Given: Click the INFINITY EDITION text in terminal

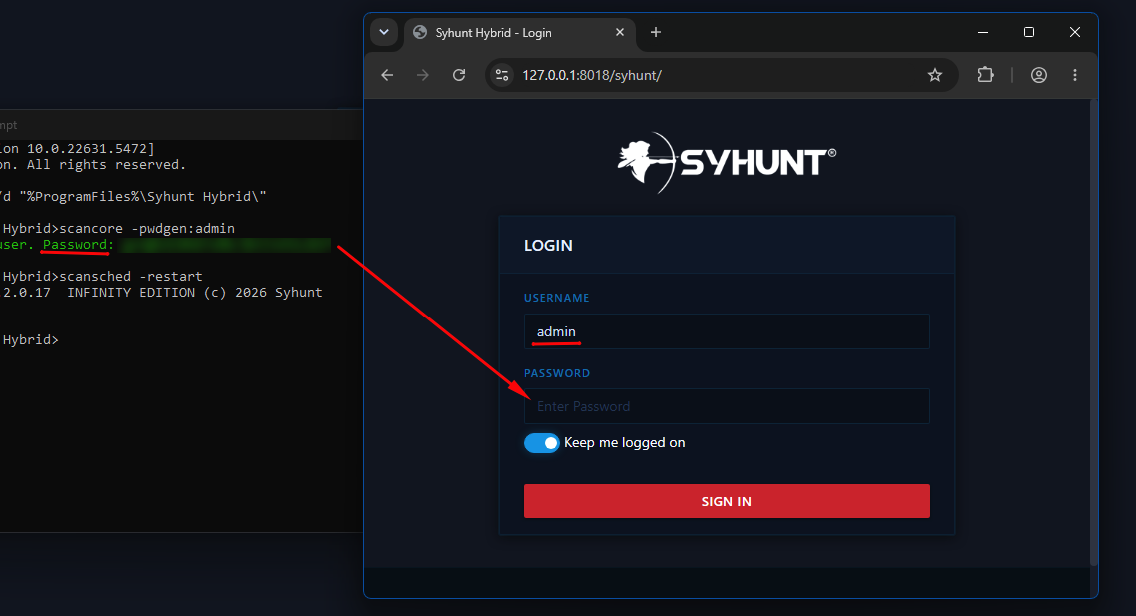Looking at the screenshot, I should pyautogui.click(x=131, y=293).
